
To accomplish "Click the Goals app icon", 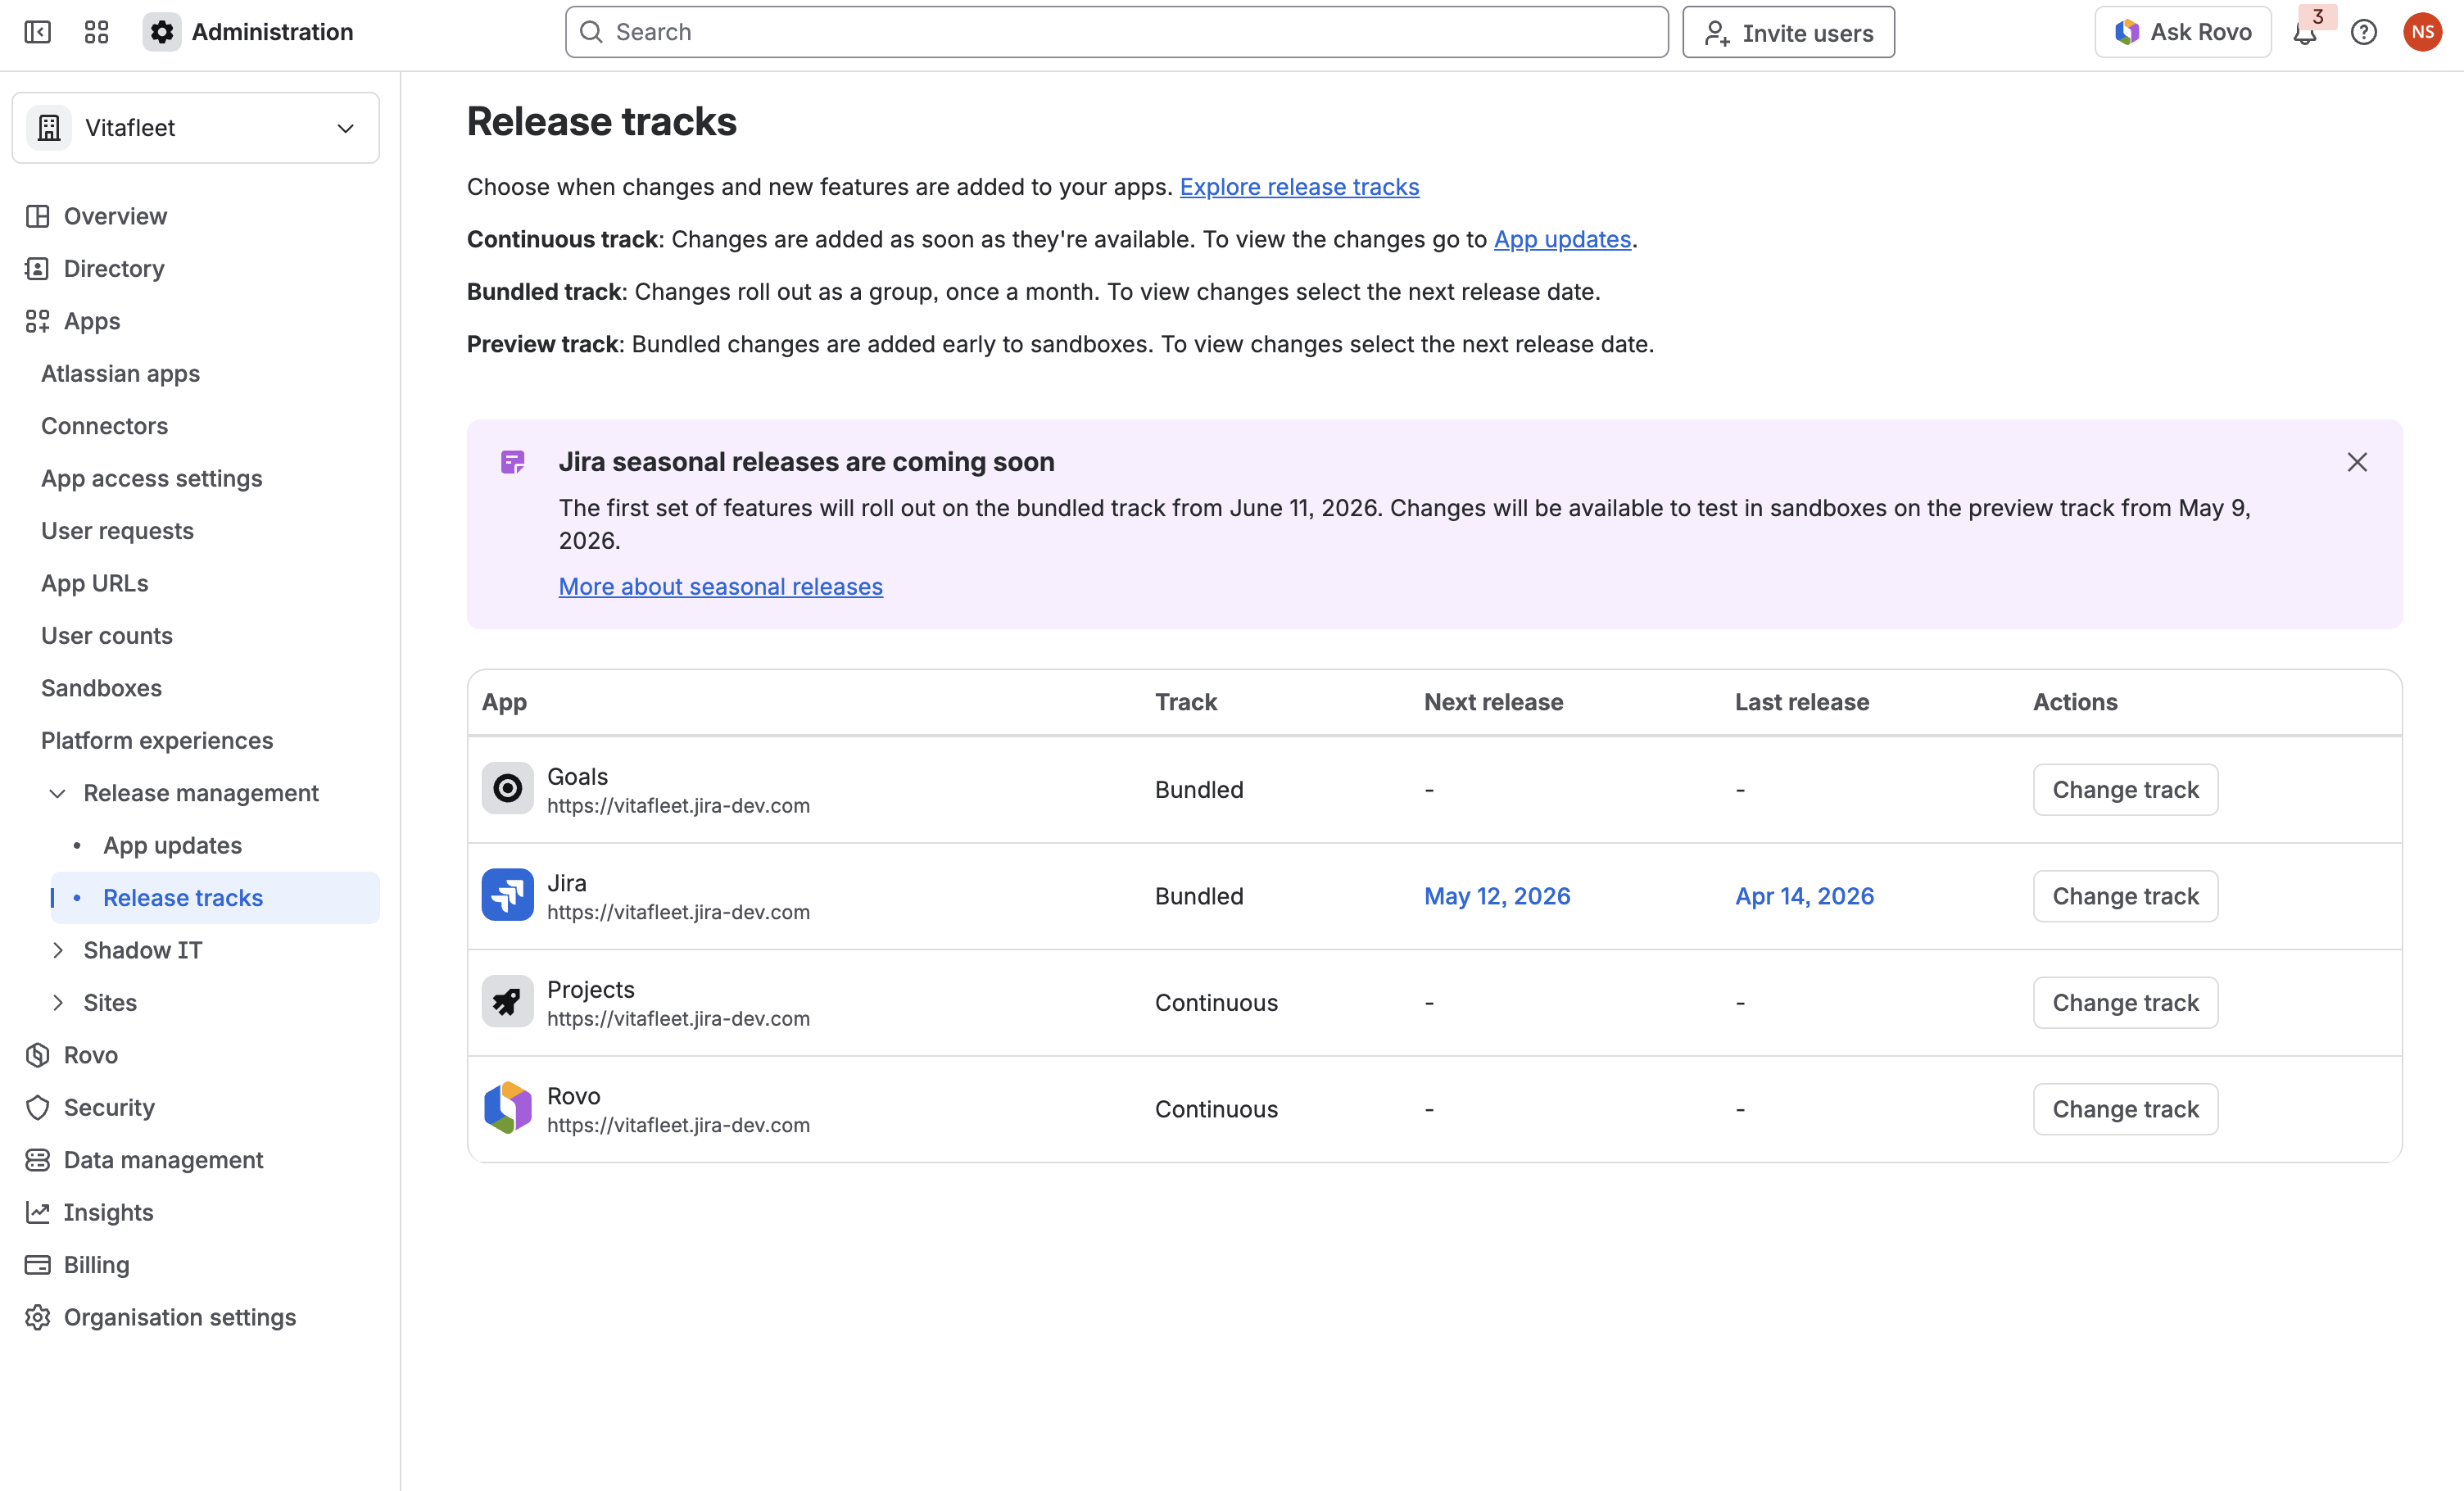I will tap(508, 789).
